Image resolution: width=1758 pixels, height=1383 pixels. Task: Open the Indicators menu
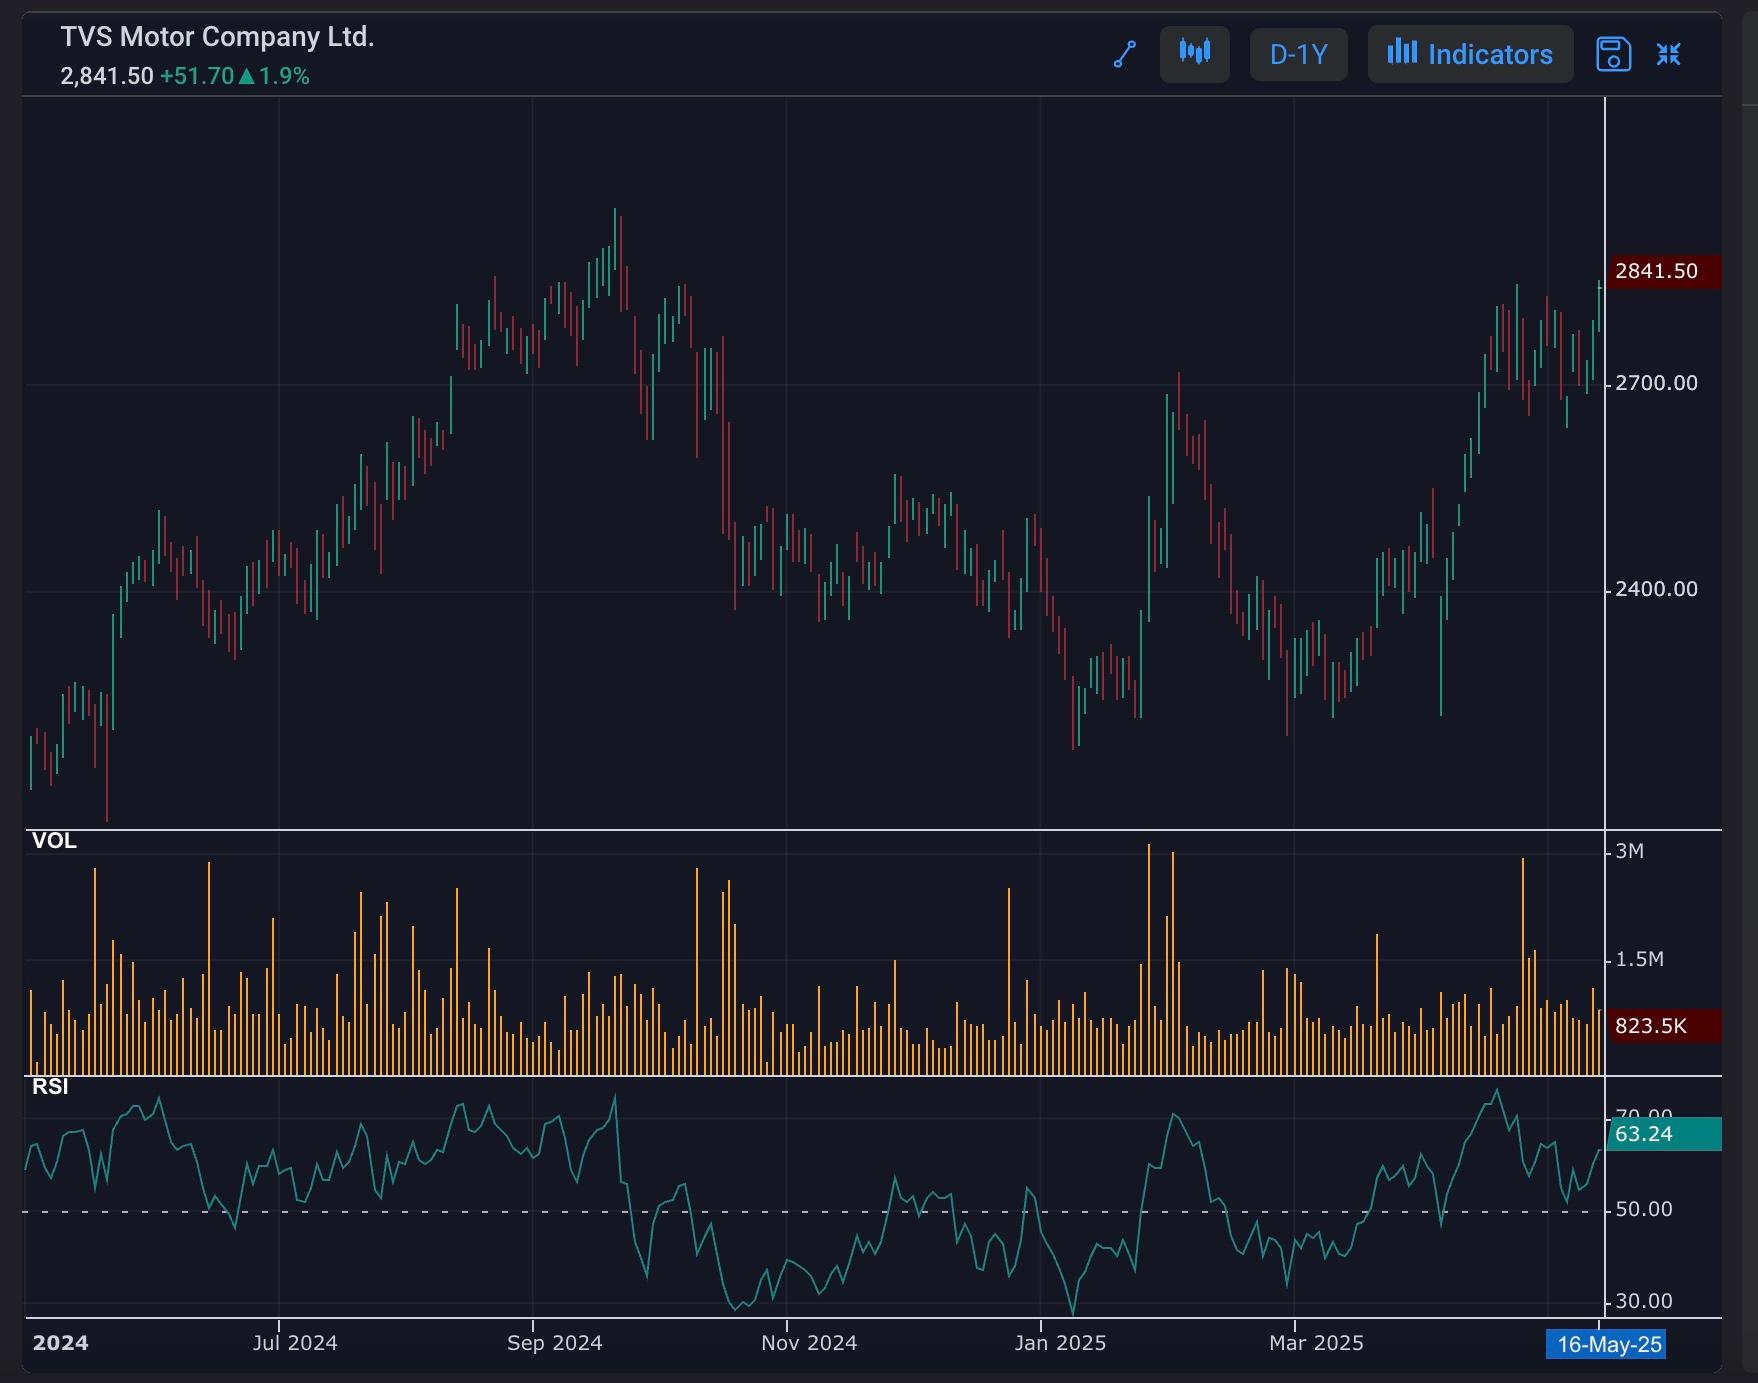[1470, 54]
